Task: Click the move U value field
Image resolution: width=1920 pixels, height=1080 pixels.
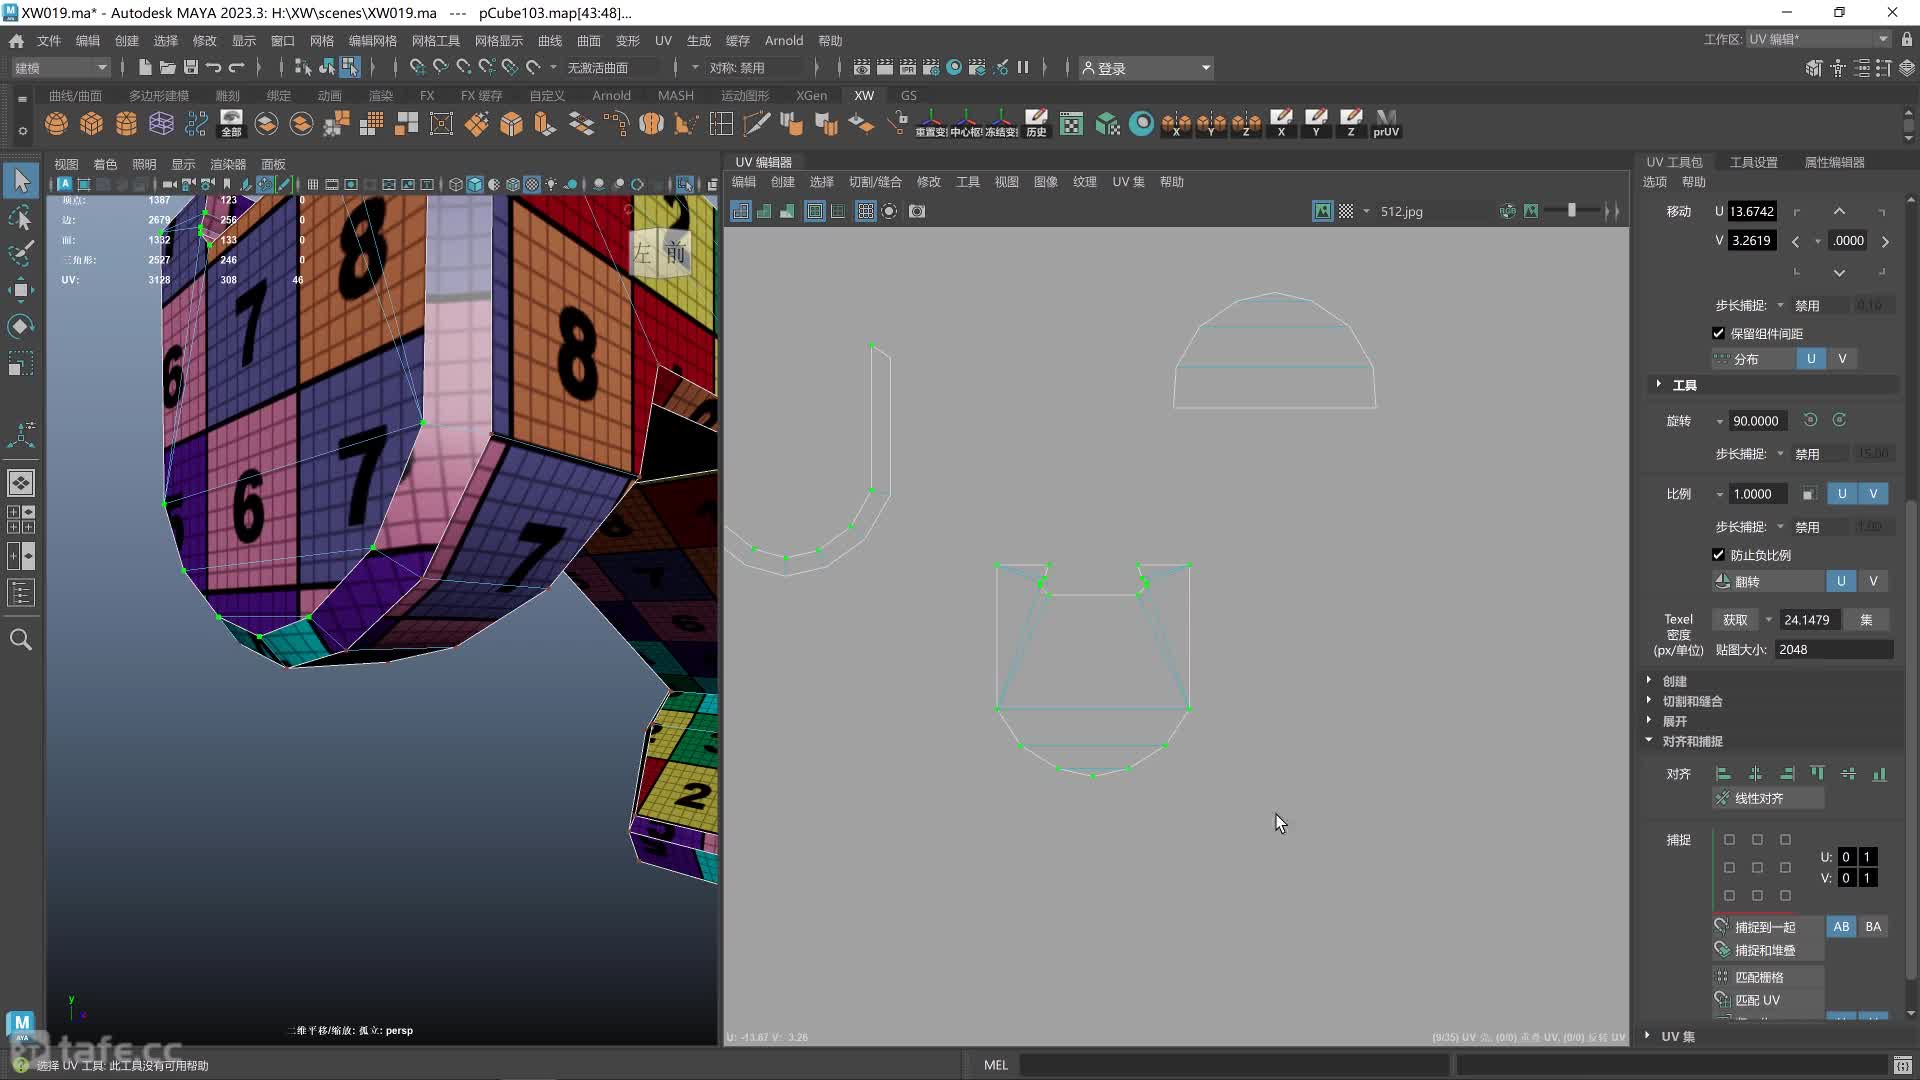Action: tap(1752, 211)
